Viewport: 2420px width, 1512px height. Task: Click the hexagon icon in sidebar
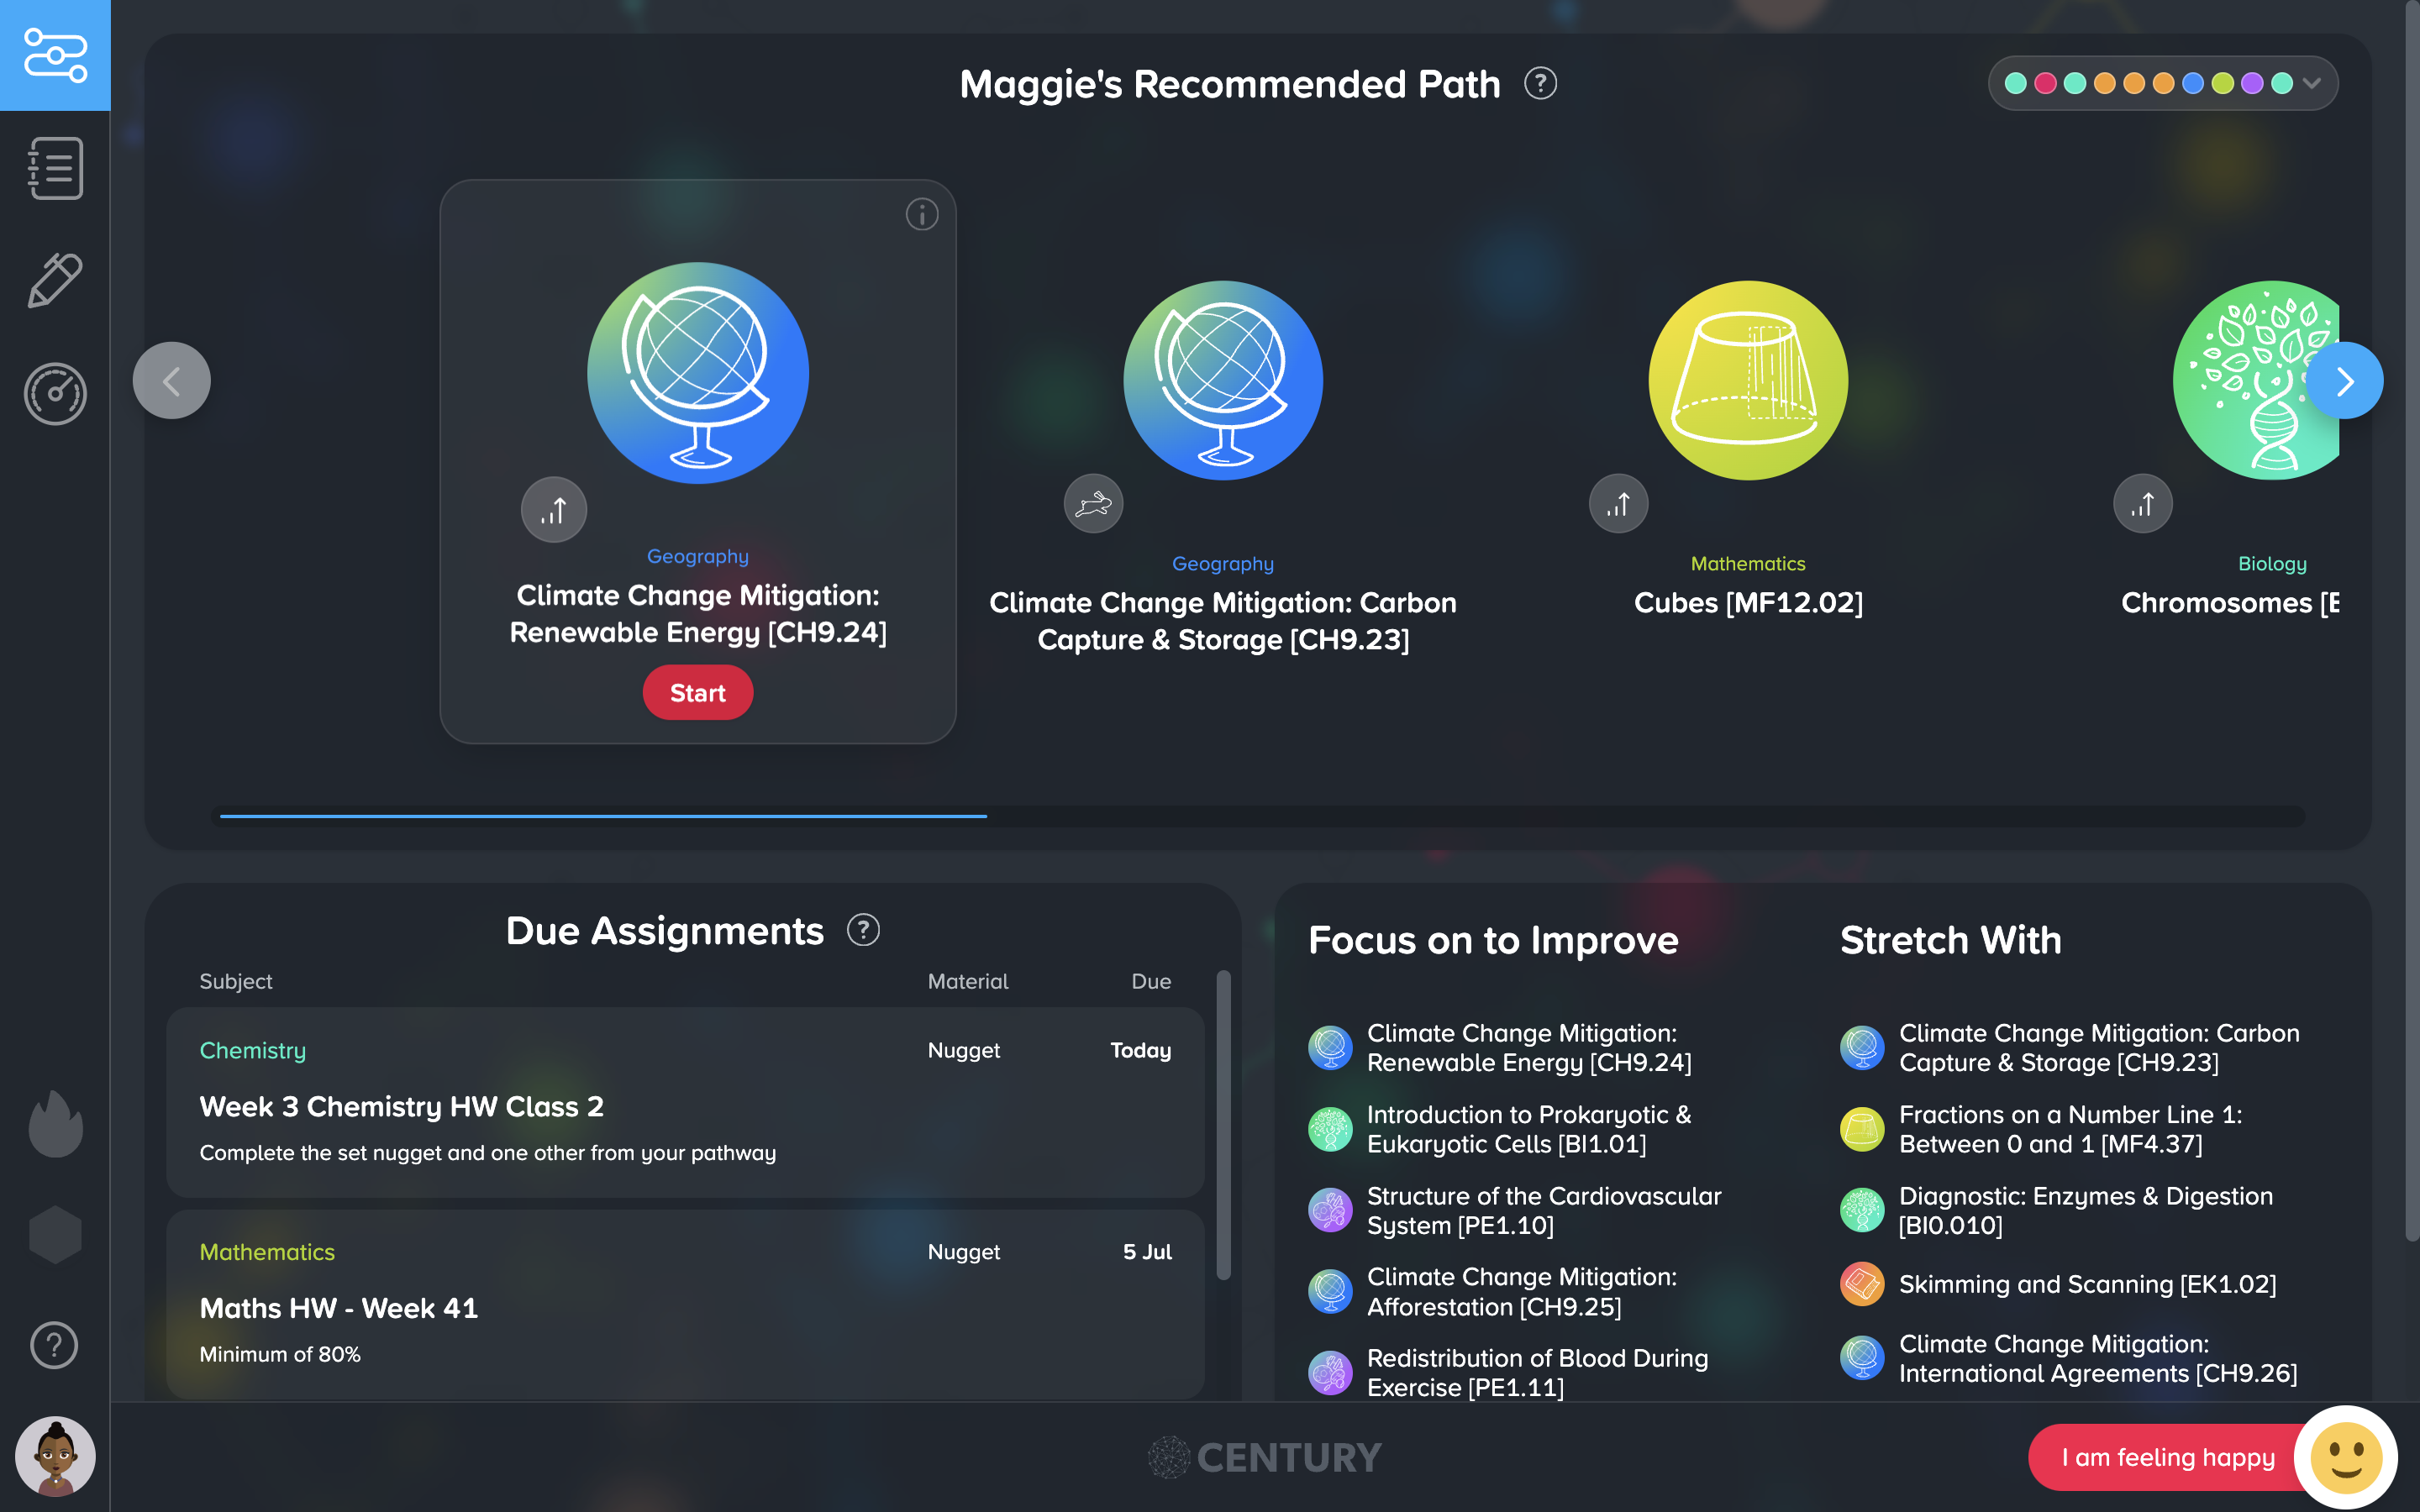coord(55,1234)
